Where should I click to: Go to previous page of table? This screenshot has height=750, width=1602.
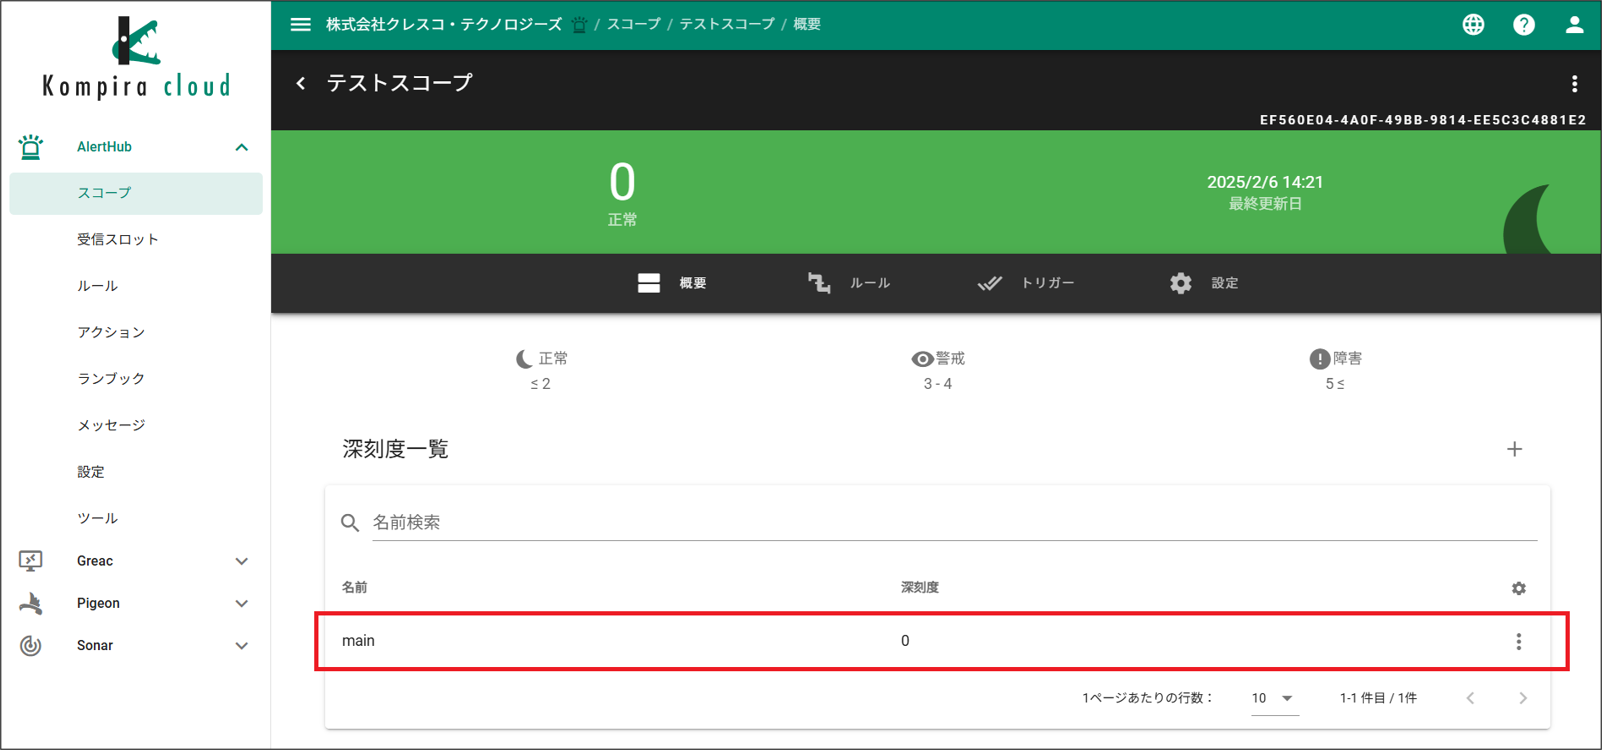pyautogui.click(x=1470, y=698)
